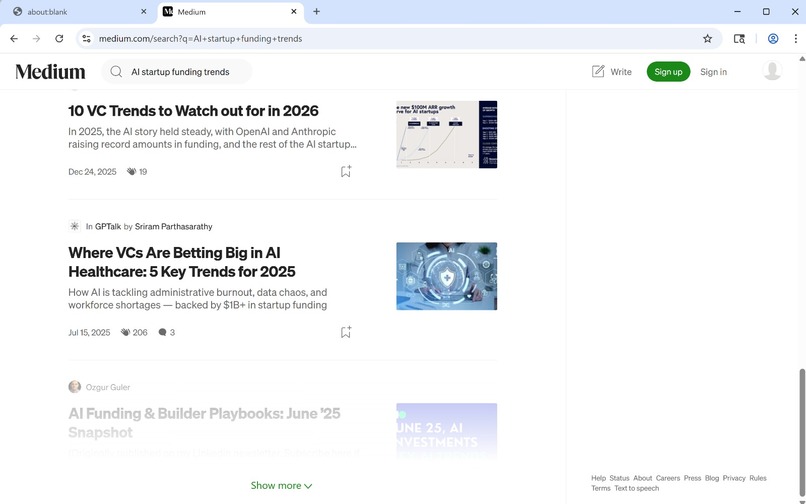This screenshot has height=504, width=806.
Task: Bookmark the AI Healthcare trends article
Action: [345, 332]
